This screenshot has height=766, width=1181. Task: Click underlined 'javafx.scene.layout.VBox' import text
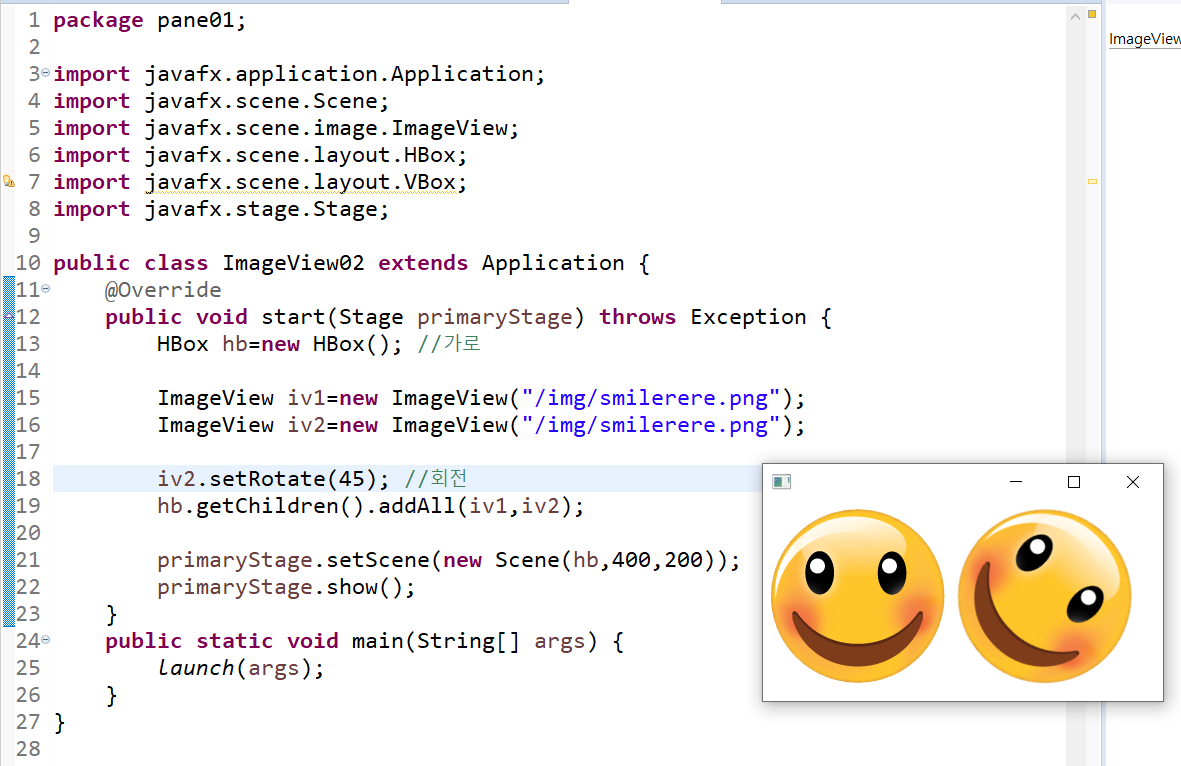300,182
